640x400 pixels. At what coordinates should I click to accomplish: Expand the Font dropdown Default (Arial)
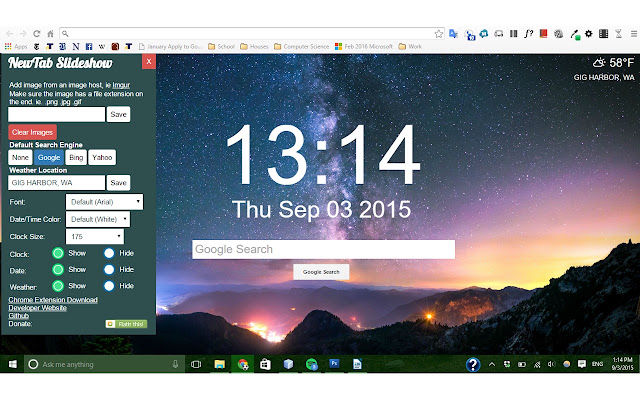pyautogui.click(x=104, y=202)
